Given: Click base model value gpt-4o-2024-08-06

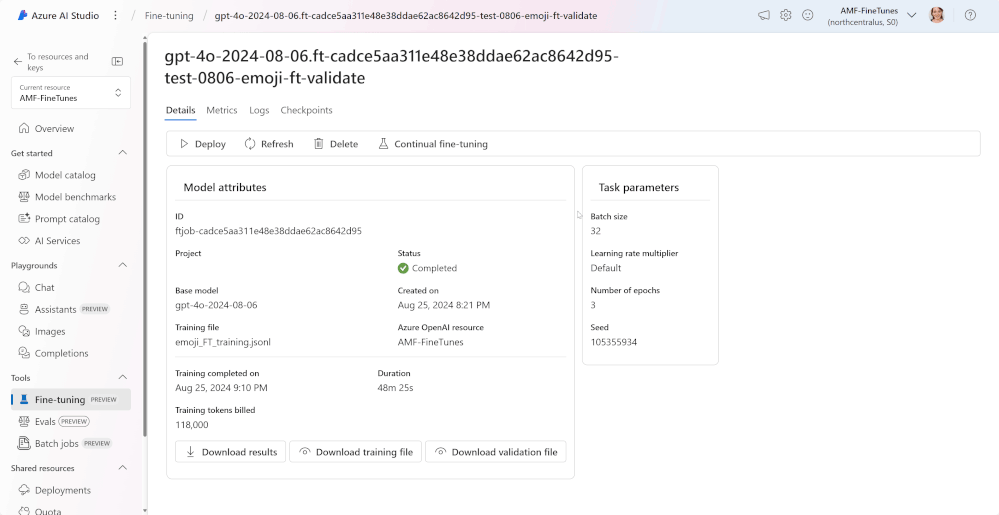Looking at the screenshot, I should pyautogui.click(x=216, y=305).
